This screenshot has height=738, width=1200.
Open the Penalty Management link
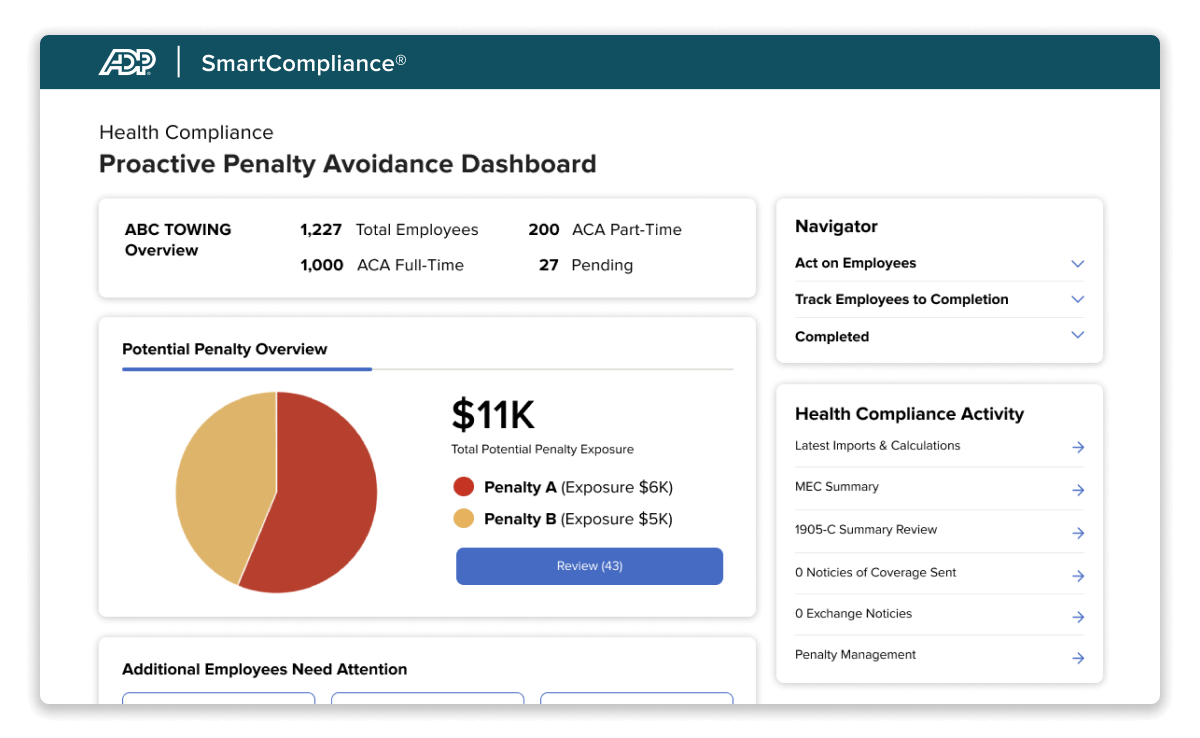(855, 655)
